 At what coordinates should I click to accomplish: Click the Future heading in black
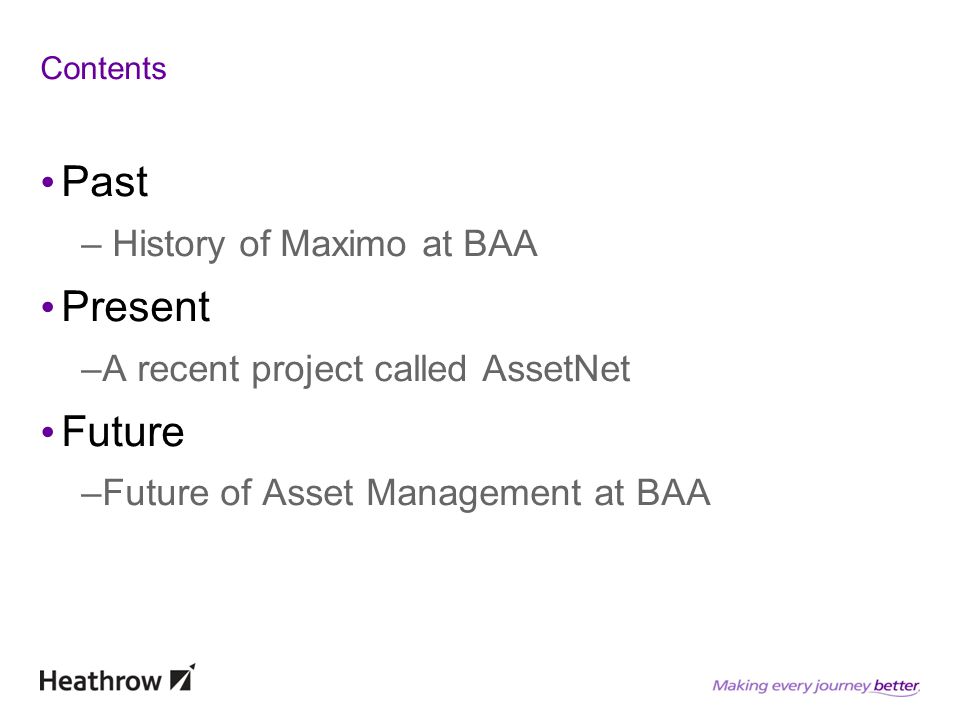tap(123, 432)
